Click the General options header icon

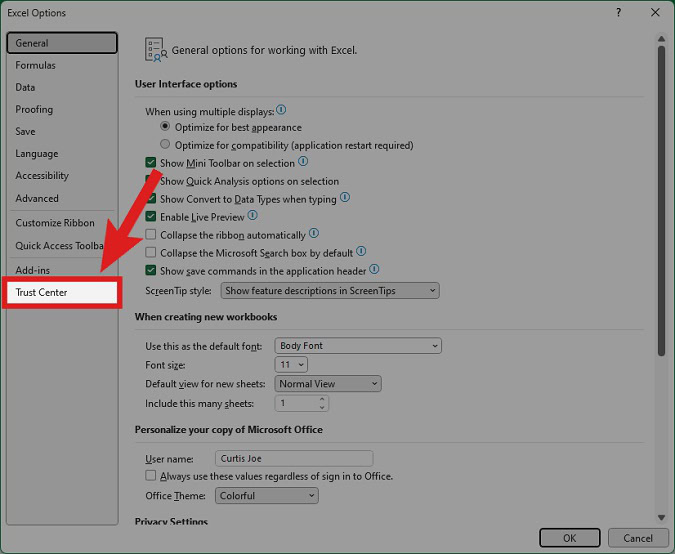point(155,50)
